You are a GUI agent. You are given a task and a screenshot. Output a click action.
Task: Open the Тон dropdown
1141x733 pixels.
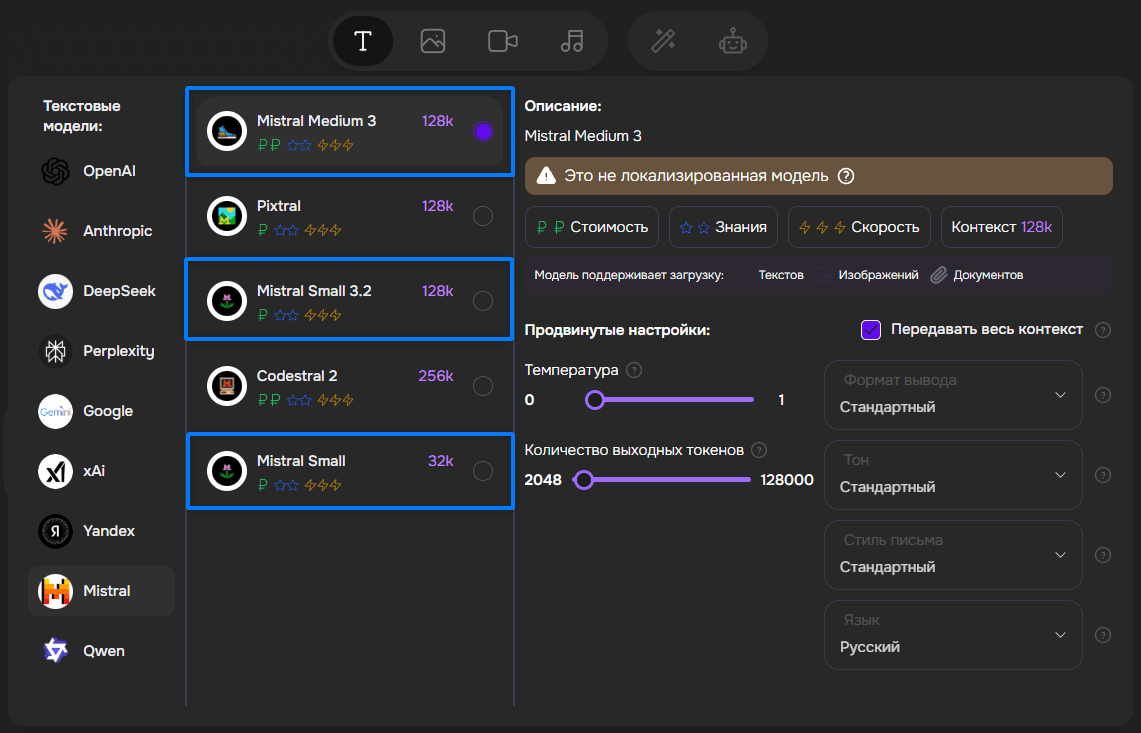point(953,475)
